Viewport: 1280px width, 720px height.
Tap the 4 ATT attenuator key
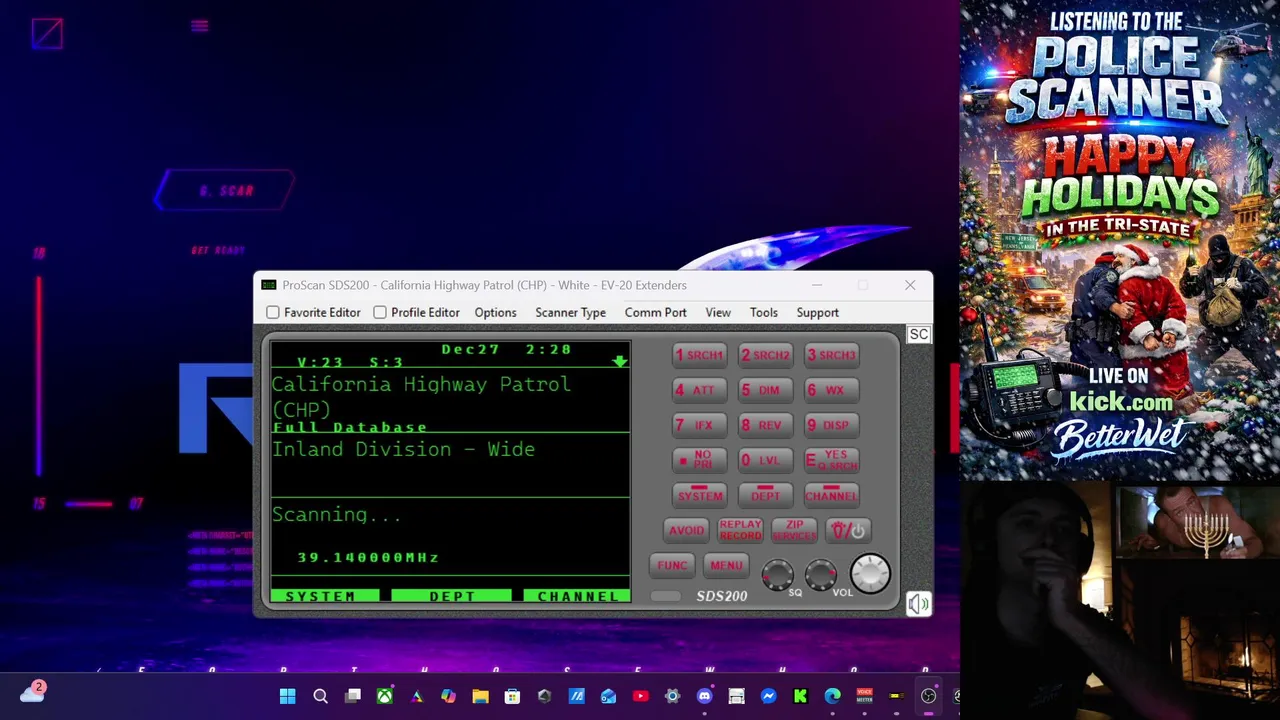(x=699, y=390)
